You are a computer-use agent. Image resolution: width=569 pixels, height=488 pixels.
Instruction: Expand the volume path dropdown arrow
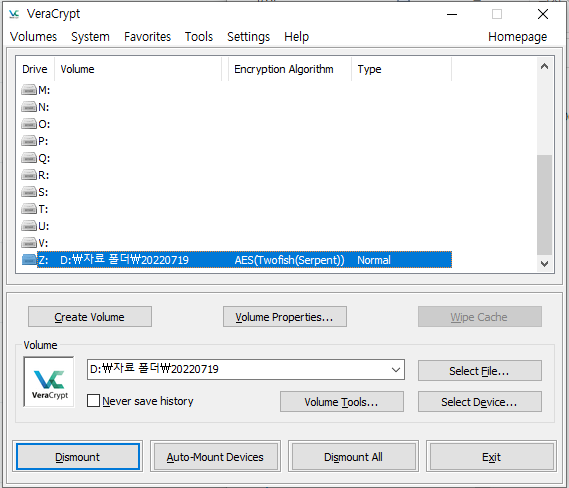pos(396,370)
